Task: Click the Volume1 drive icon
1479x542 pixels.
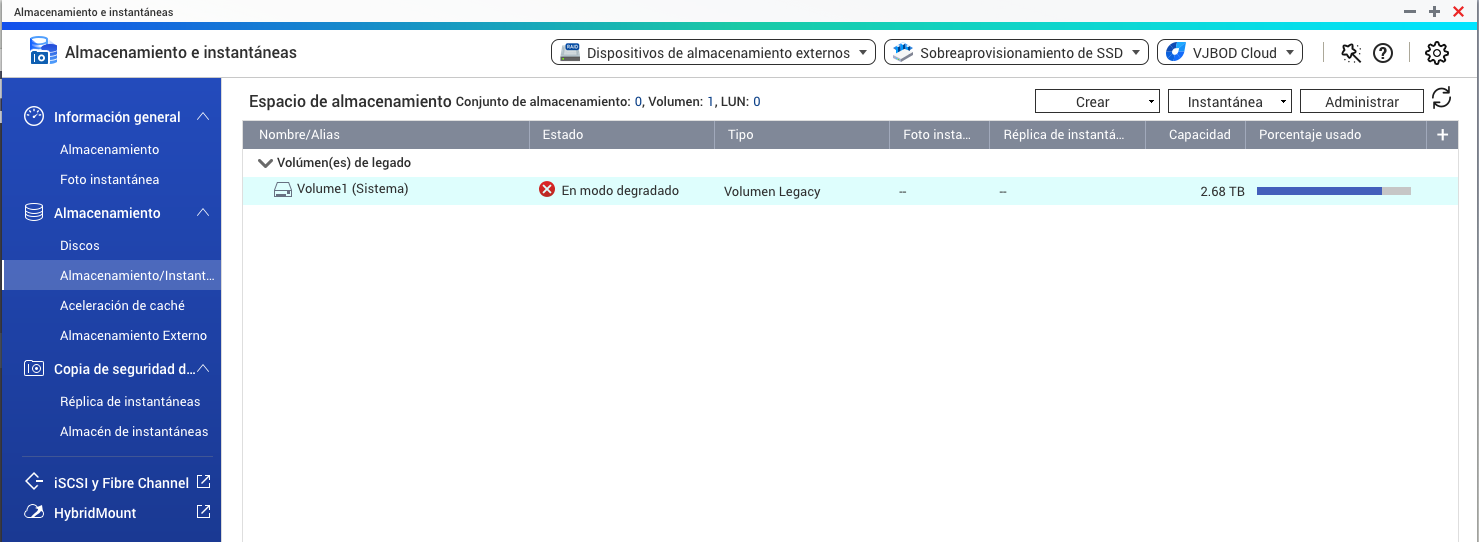Action: click(283, 190)
